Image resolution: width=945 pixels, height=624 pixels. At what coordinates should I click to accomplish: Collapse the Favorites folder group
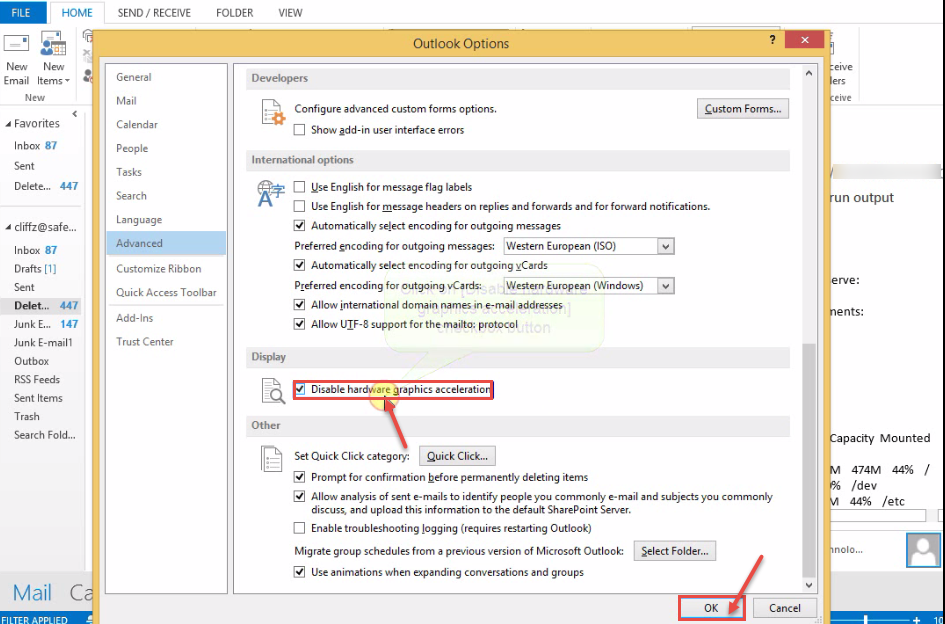pyautogui.click(x=8, y=124)
